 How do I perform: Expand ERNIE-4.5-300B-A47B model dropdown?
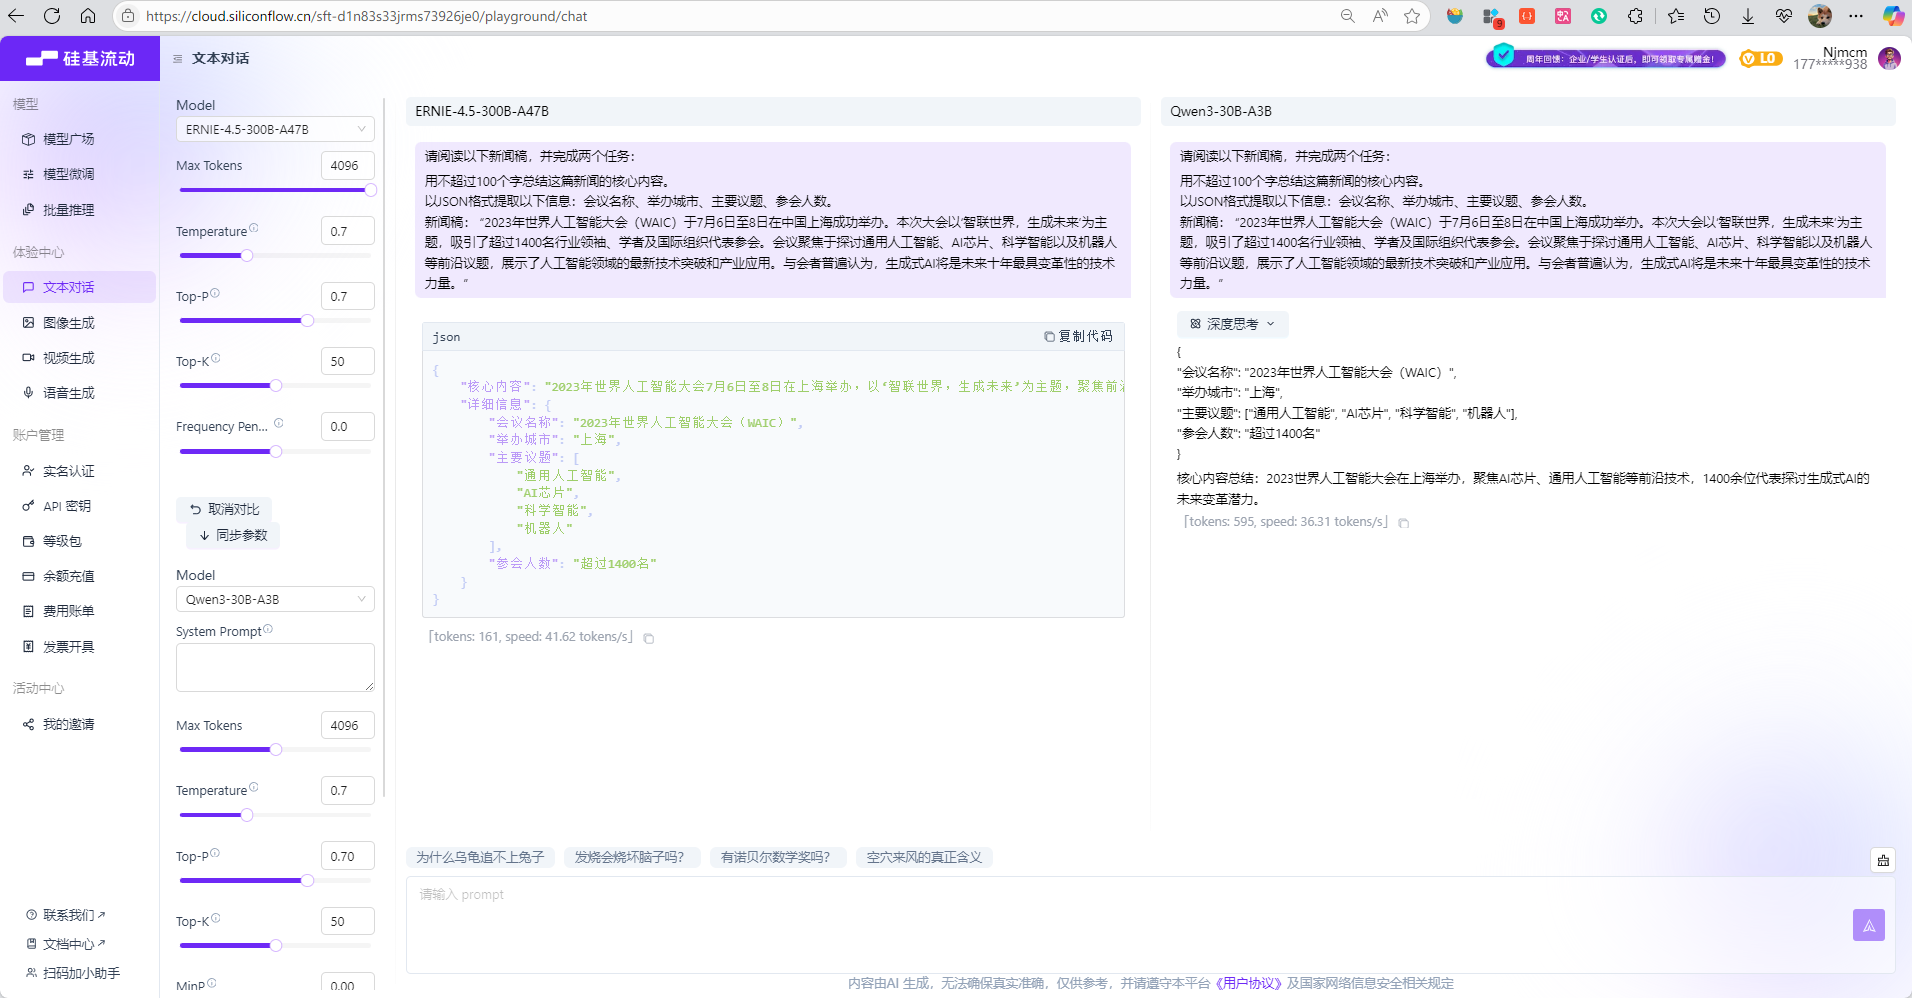(275, 129)
